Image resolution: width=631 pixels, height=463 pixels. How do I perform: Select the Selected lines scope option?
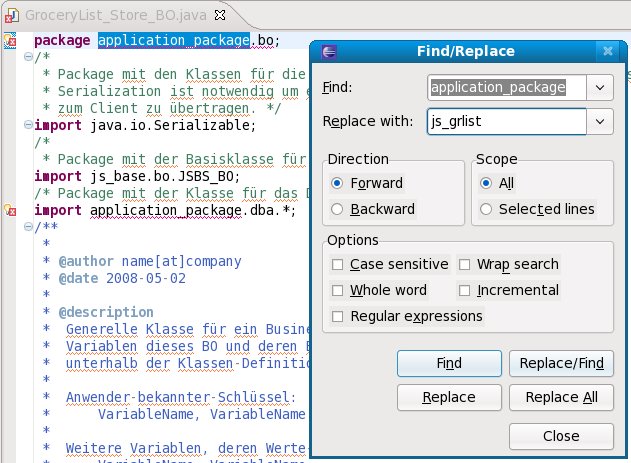[486, 209]
